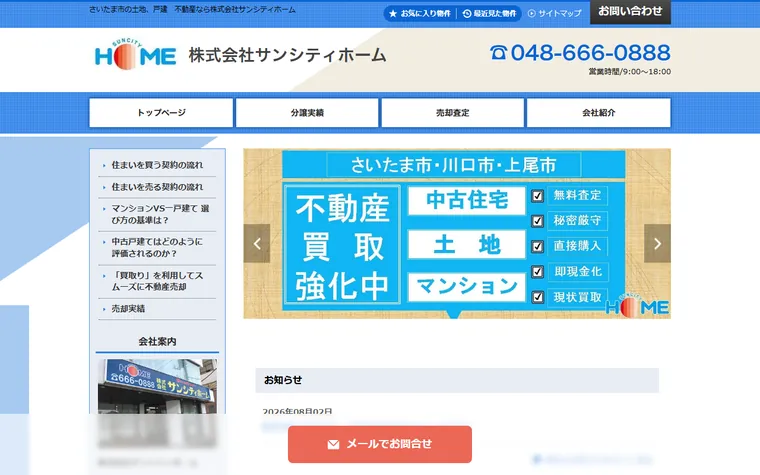Open 住まいを買う契約の流れ link
This screenshot has height=475, width=760.
(x=157, y=165)
